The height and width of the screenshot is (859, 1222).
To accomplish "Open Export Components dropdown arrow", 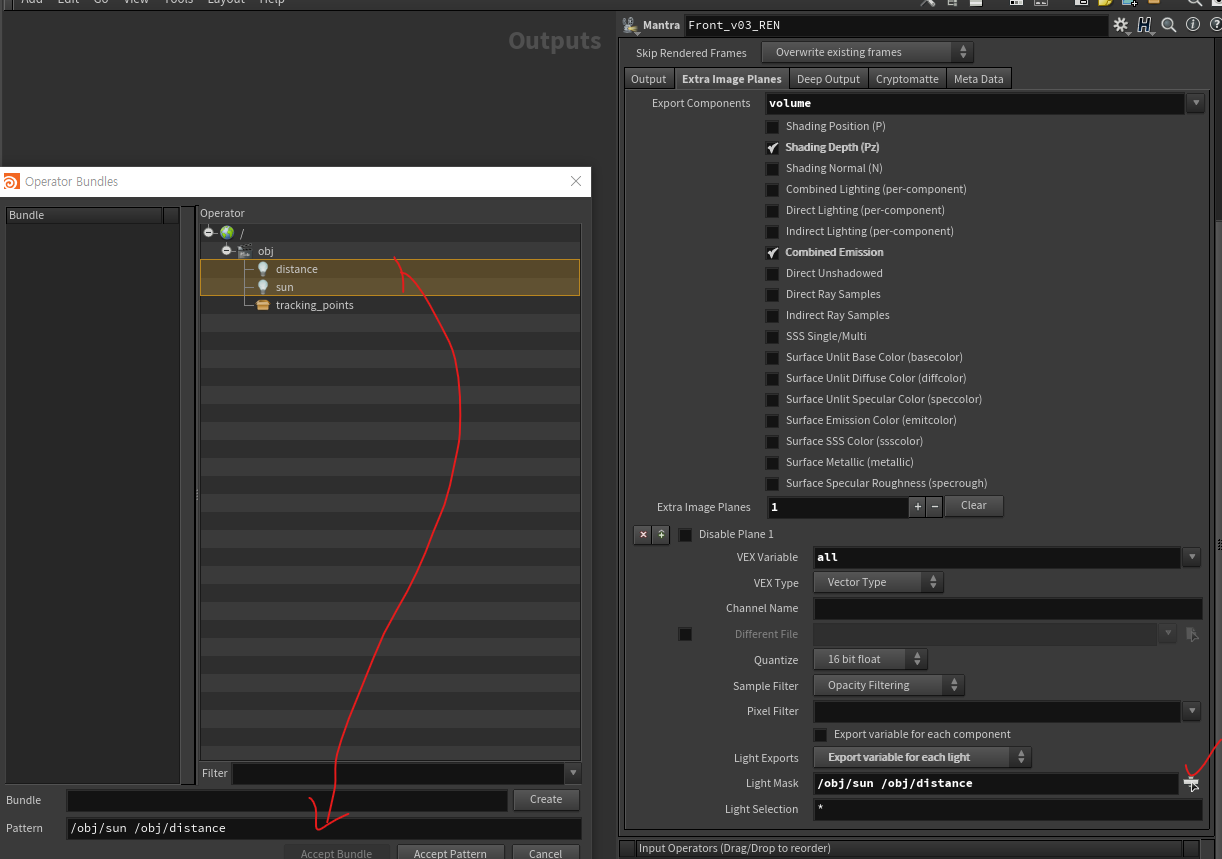I will coord(1194,103).
